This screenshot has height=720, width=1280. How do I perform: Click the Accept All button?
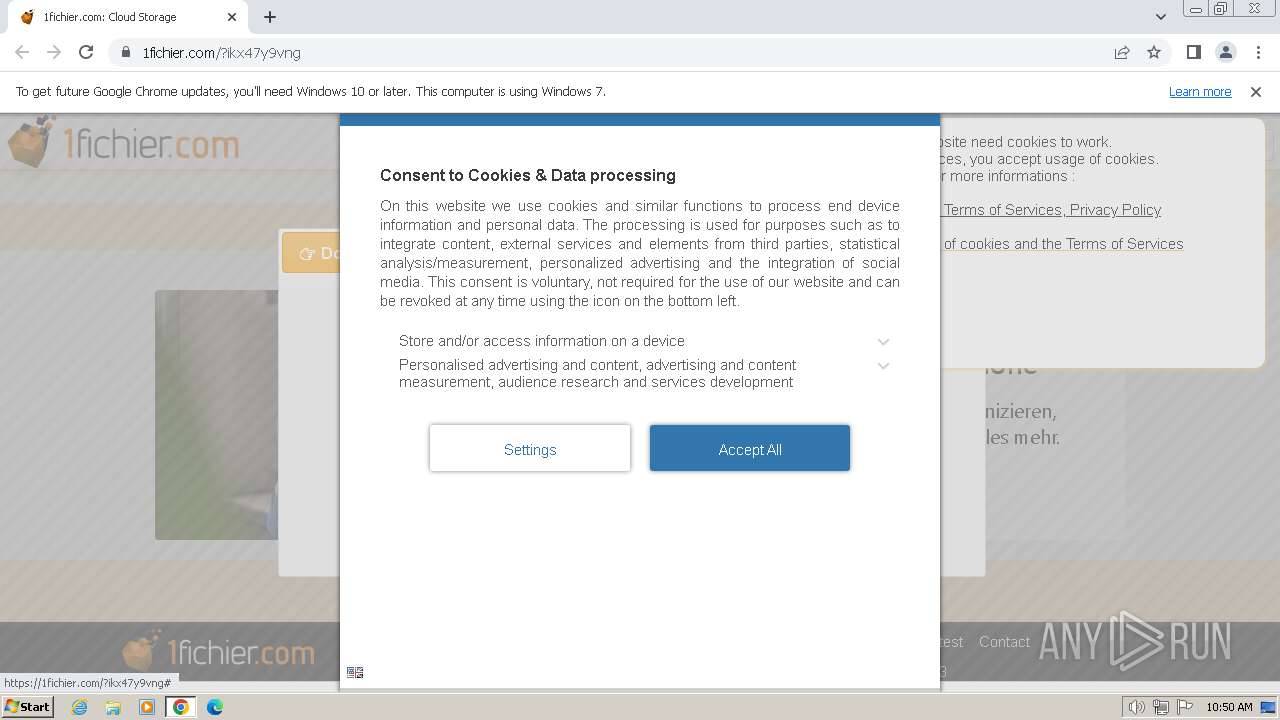pos(750,448)
